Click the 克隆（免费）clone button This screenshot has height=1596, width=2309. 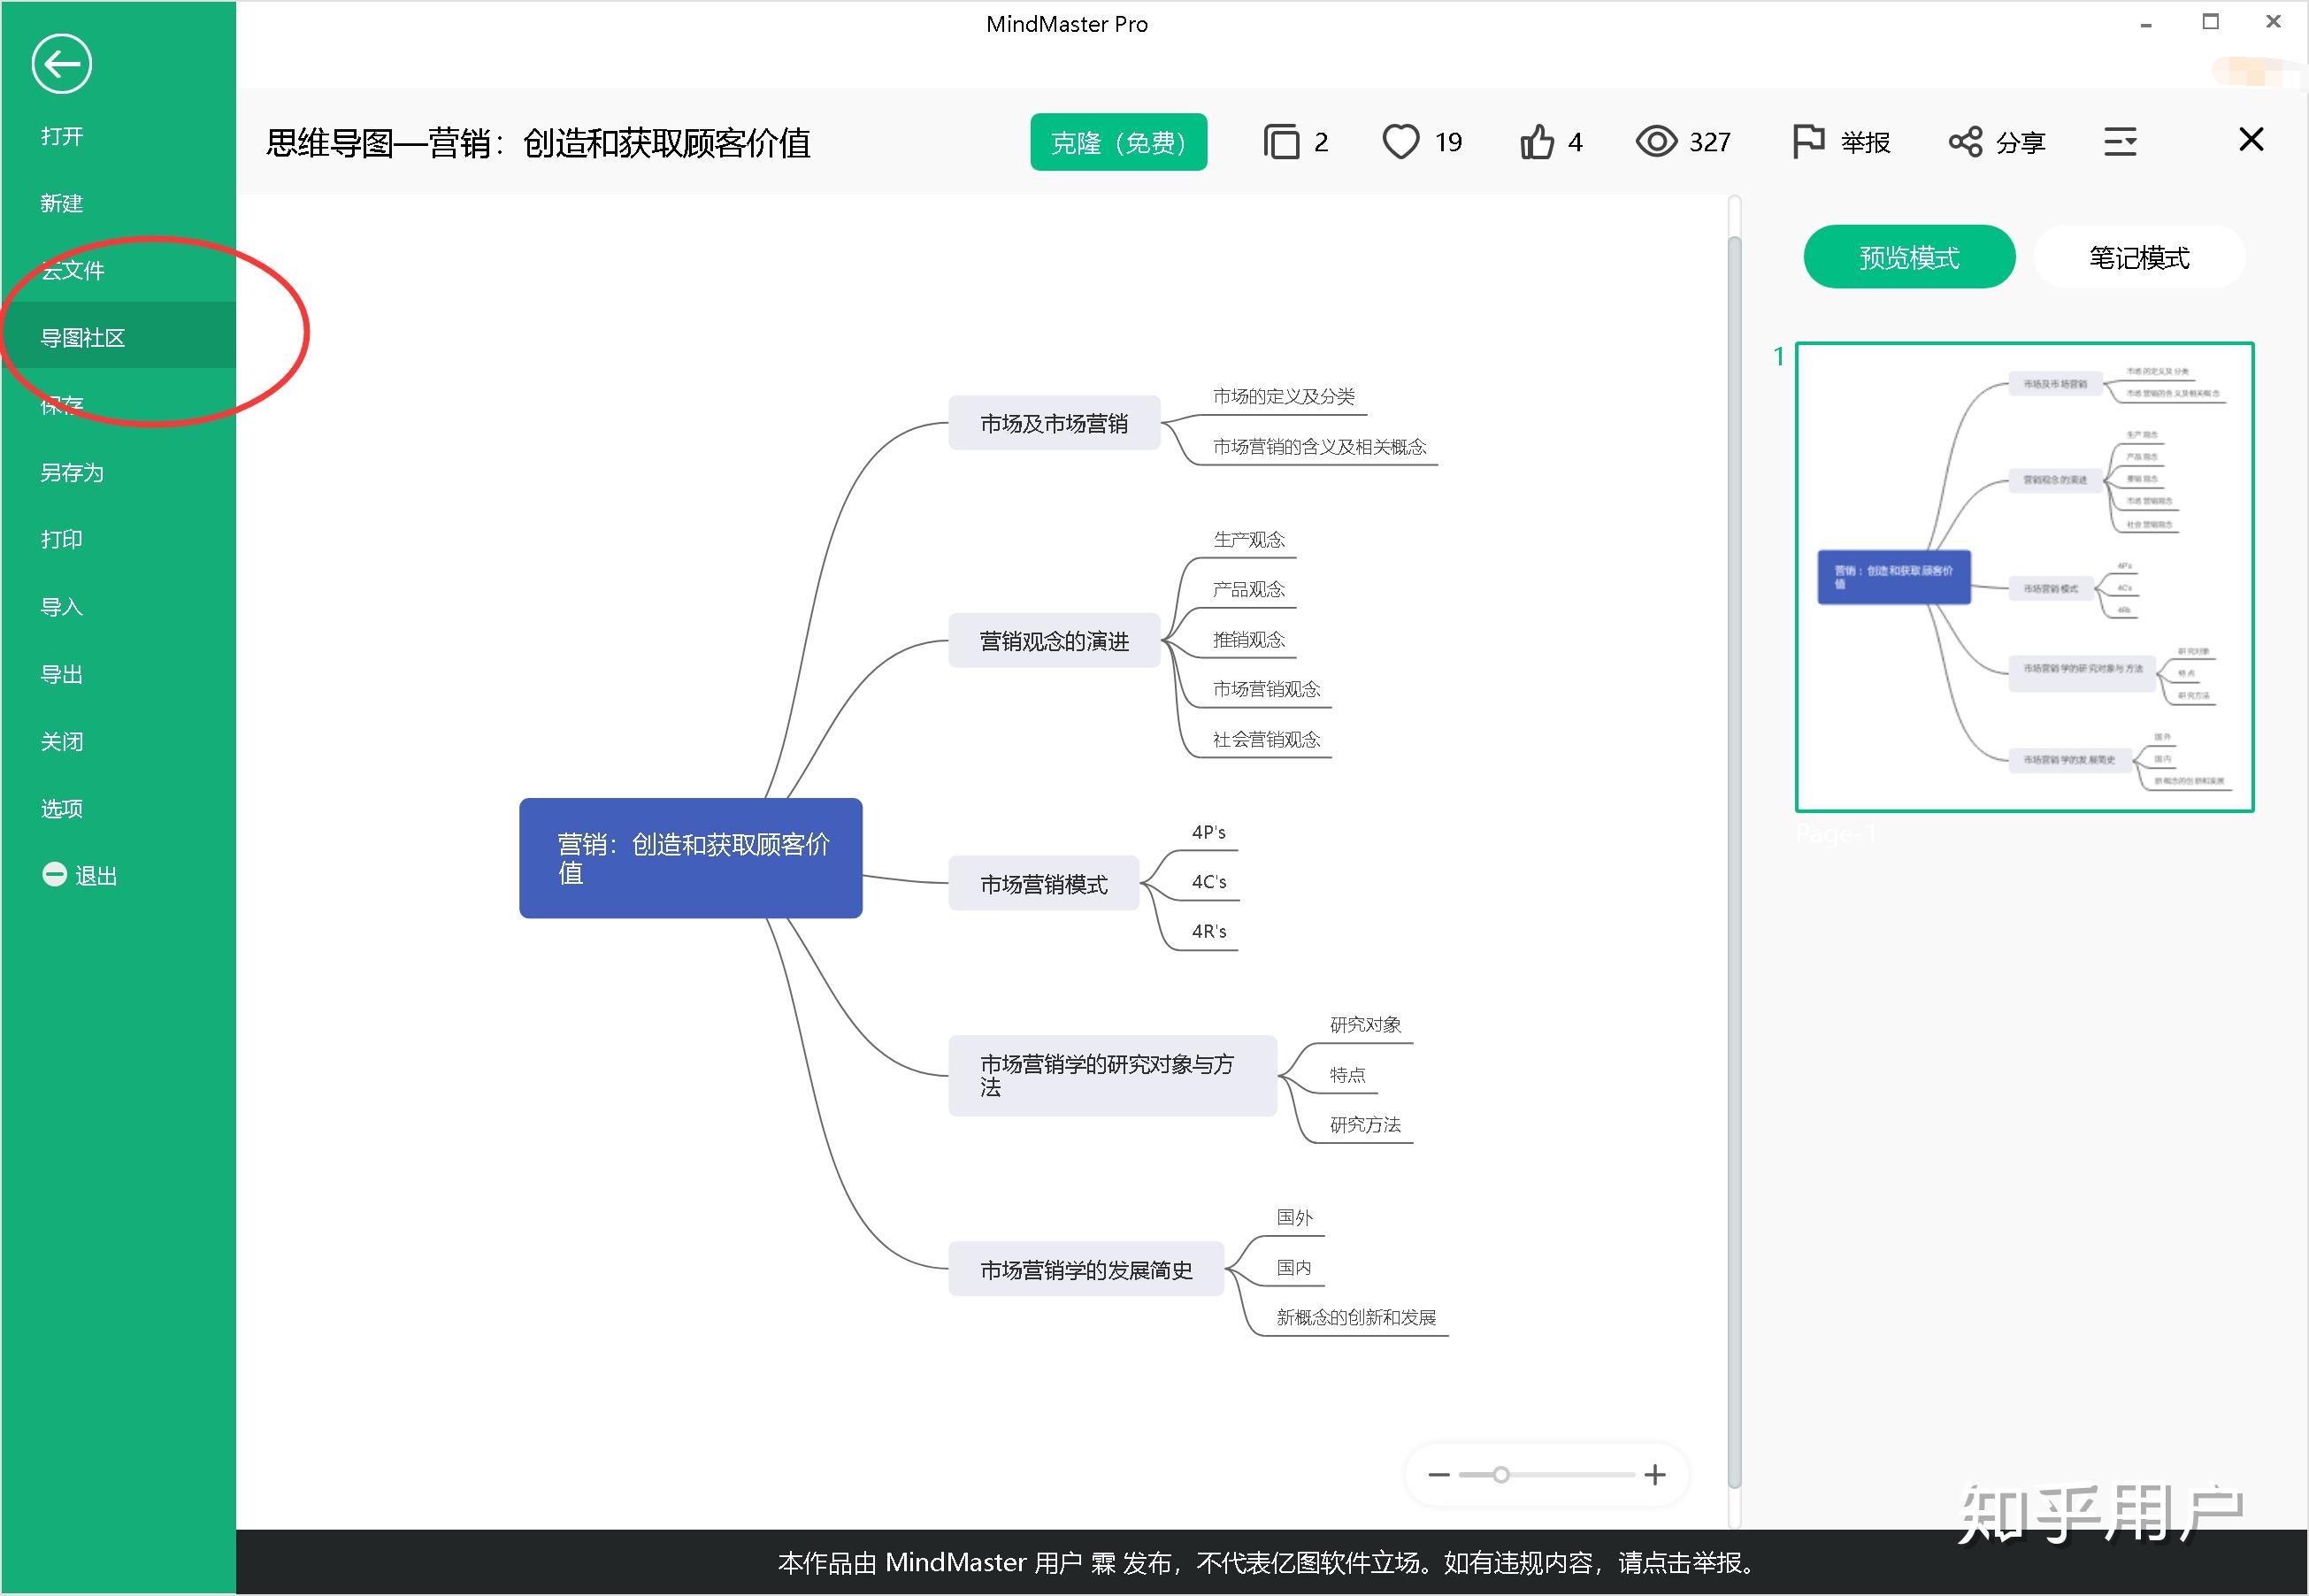click(1118, 142)
